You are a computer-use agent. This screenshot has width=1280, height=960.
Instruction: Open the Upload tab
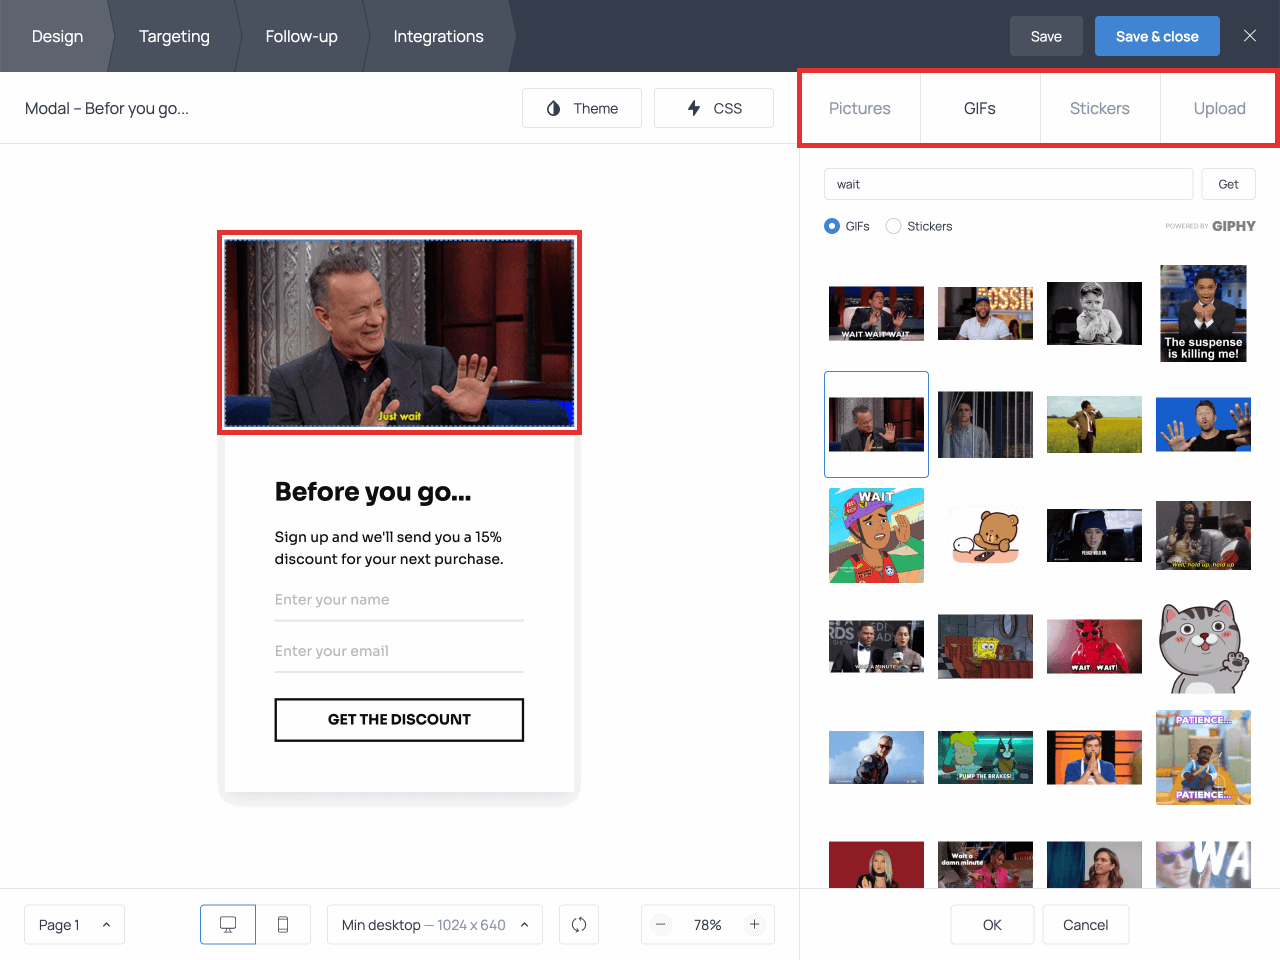pyautogui.click(x=1219, y=108)
